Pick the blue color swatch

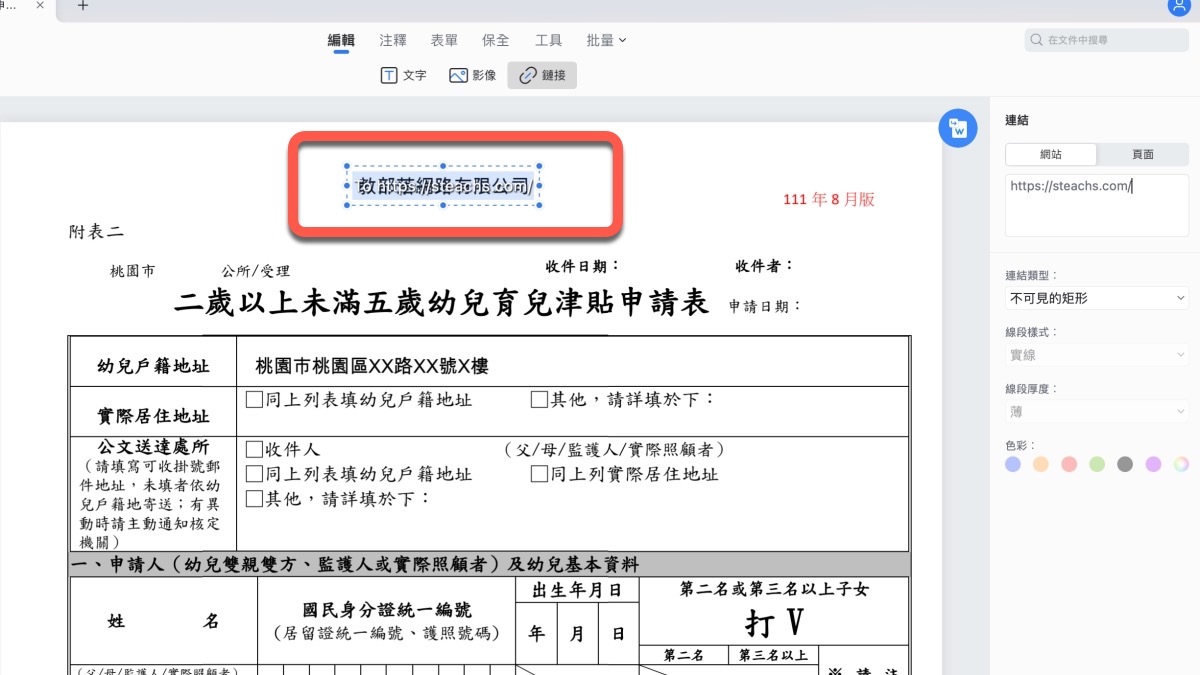pyautogui.click(x=1013, y=464)
